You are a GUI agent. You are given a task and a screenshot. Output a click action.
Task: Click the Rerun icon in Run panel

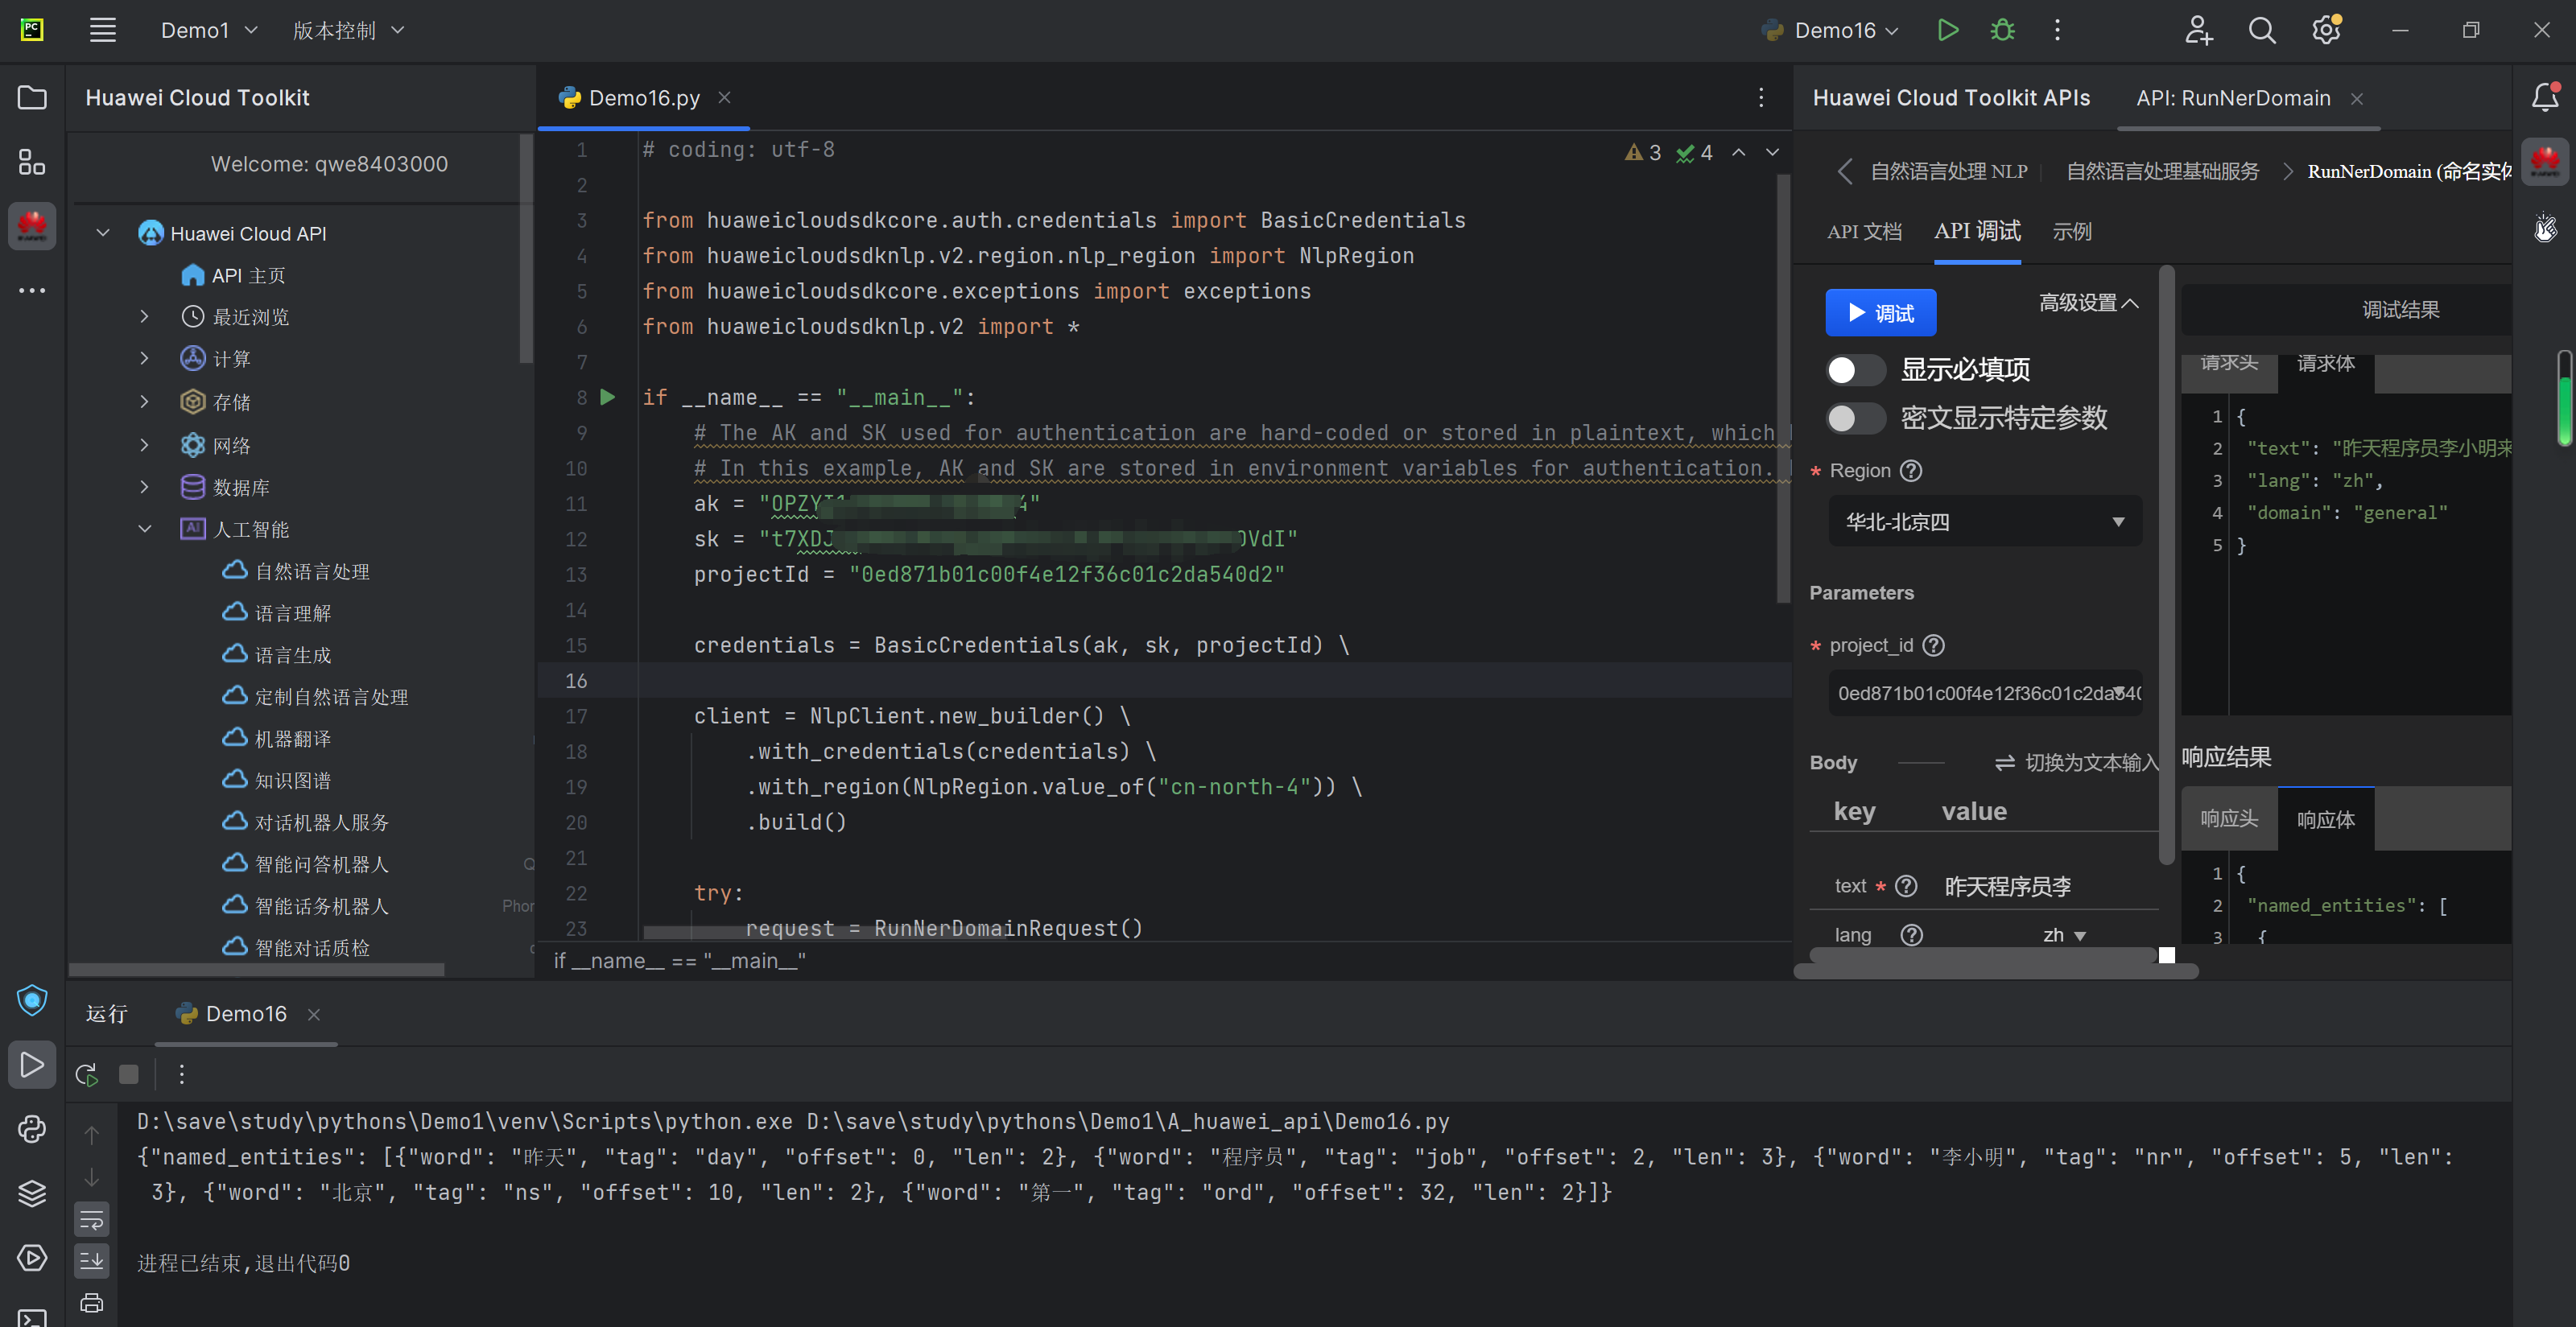(x=87, y=1074)
